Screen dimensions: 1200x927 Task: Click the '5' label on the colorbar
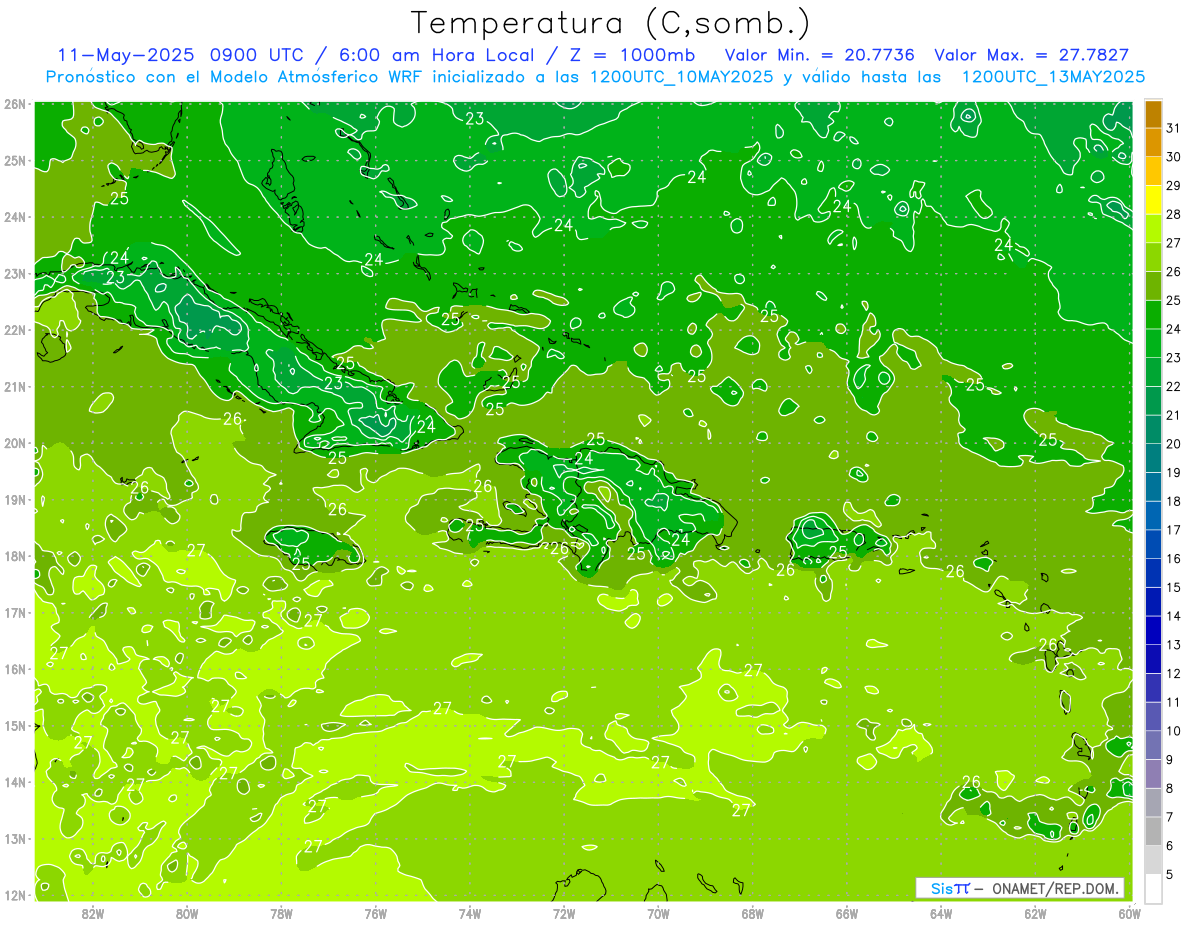(1170, 874)
